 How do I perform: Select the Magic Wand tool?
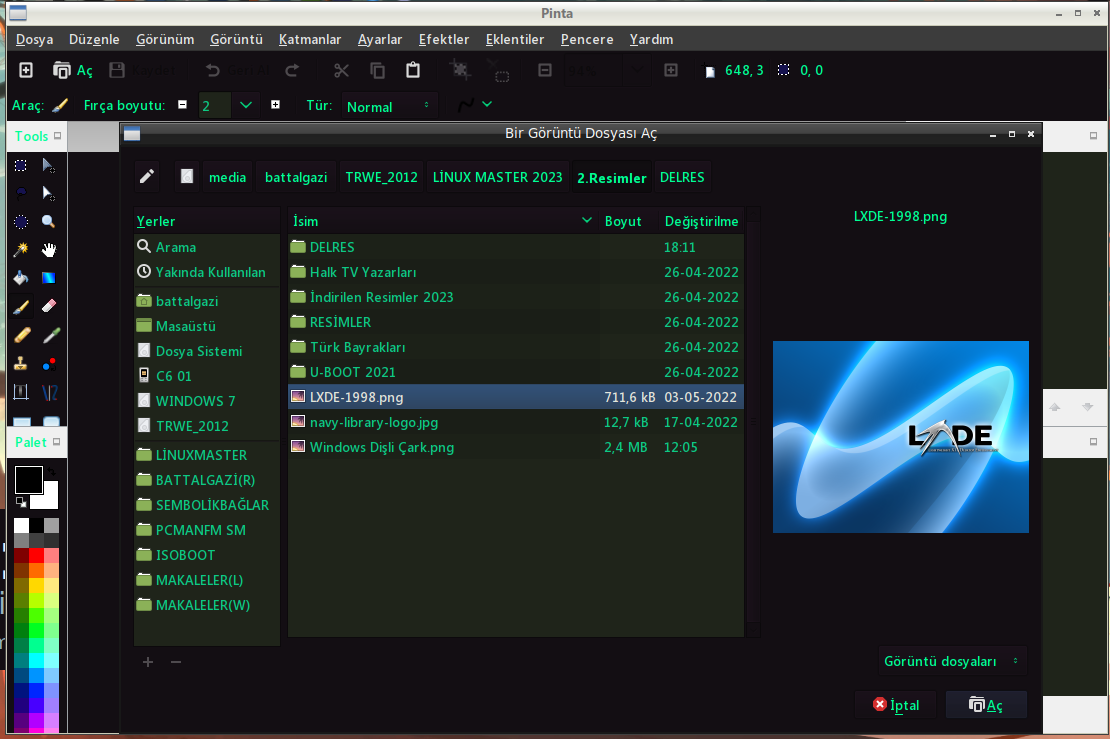point(21,250)
